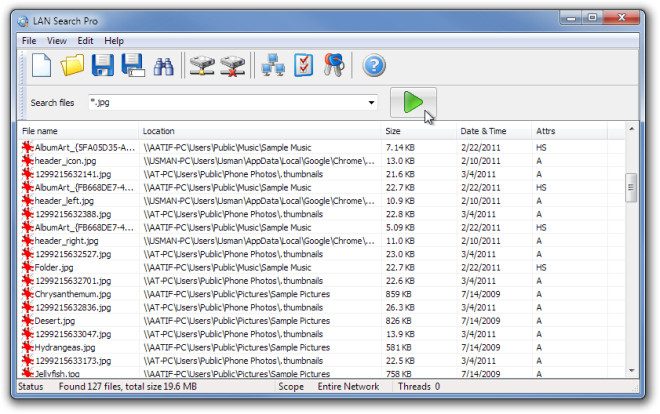Open the View menu

[56, 41]
